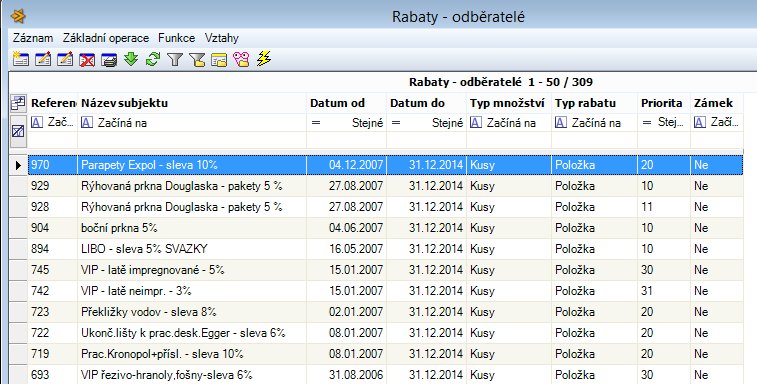Change equals operator for Datum do filter
Image resolution: width=757 pixels, height=384 pixels.
[x=396, y=123]
